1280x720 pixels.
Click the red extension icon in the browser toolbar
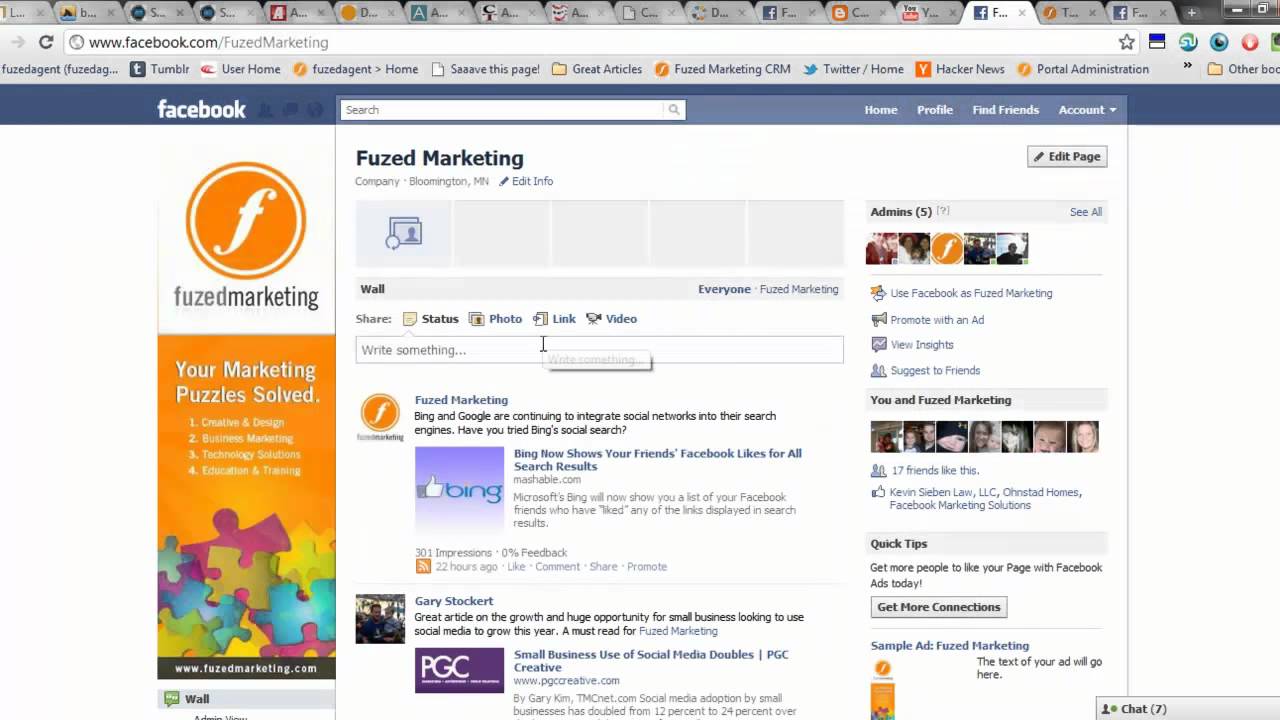click(x=1249, y=42)
